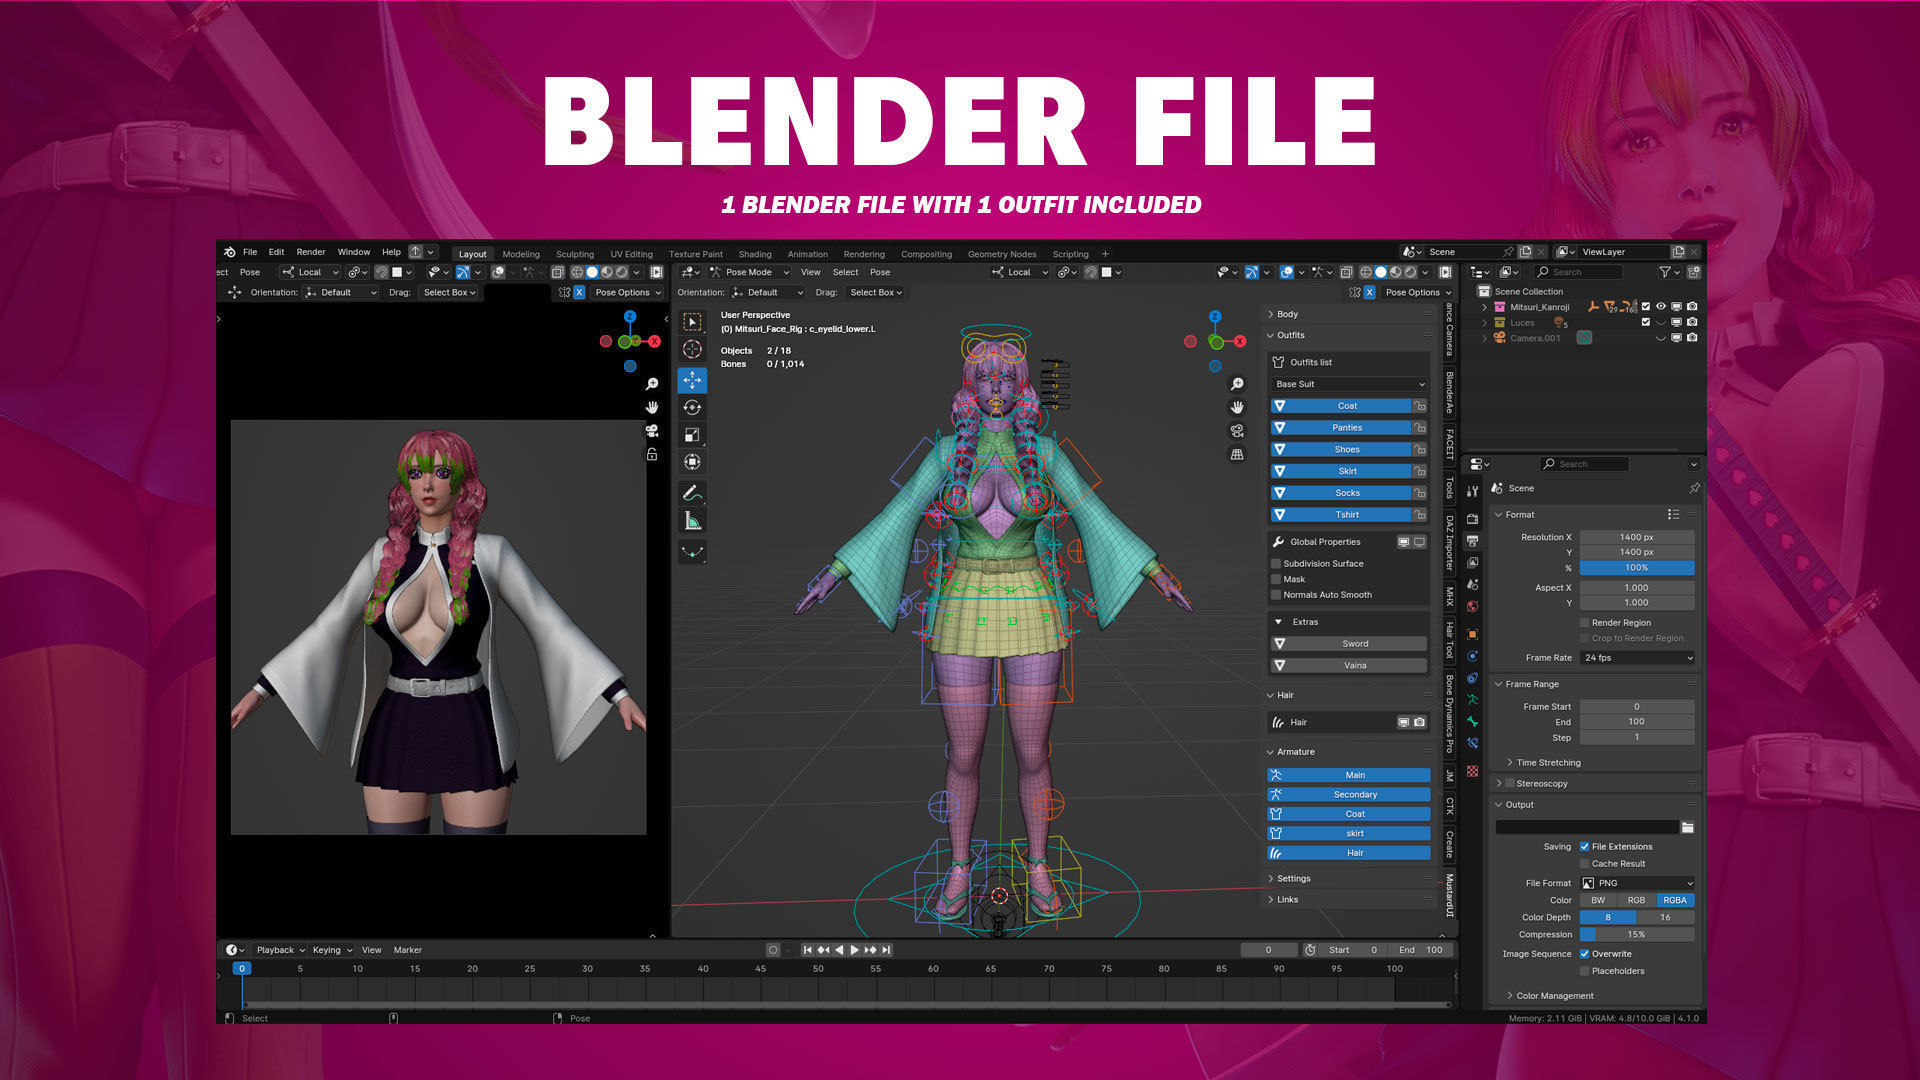Click the Blender logo menu icon

click(230, 252)
